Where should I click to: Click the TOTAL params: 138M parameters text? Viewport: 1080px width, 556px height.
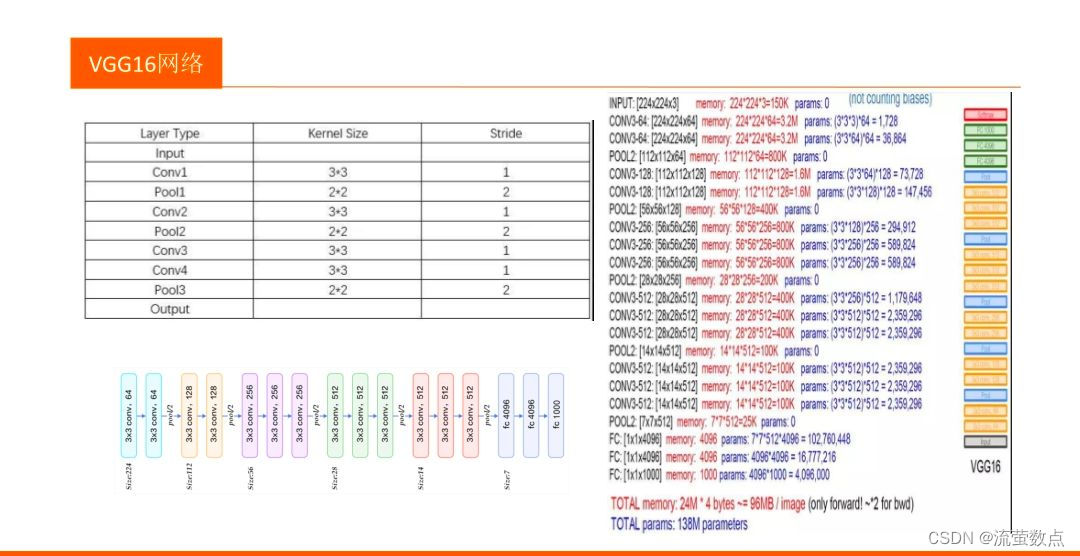pyautogui.click(x=678, y=524)
